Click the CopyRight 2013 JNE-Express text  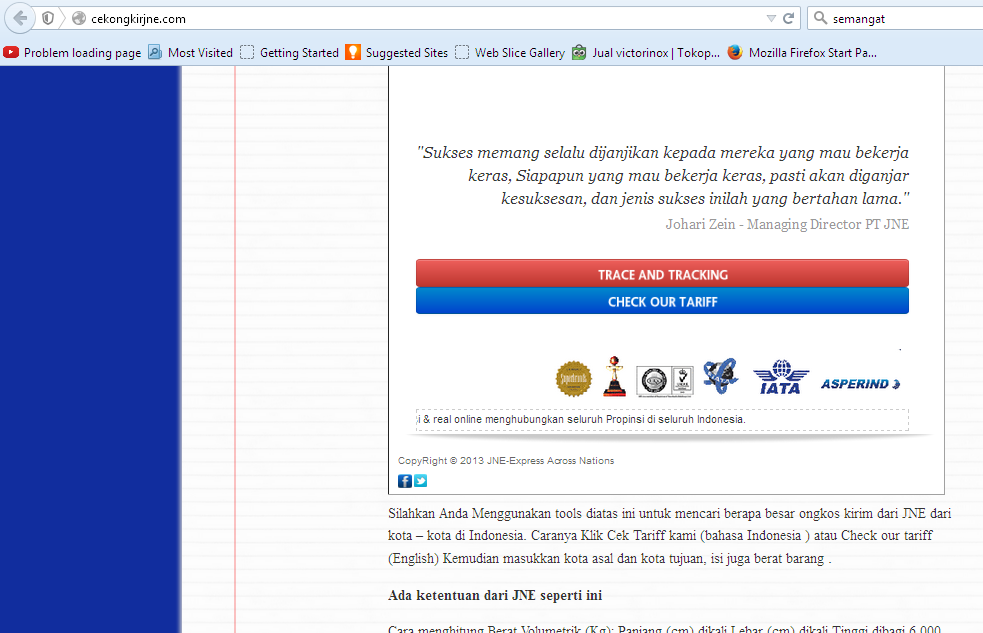pyautogui.click(x=506, y=461)
